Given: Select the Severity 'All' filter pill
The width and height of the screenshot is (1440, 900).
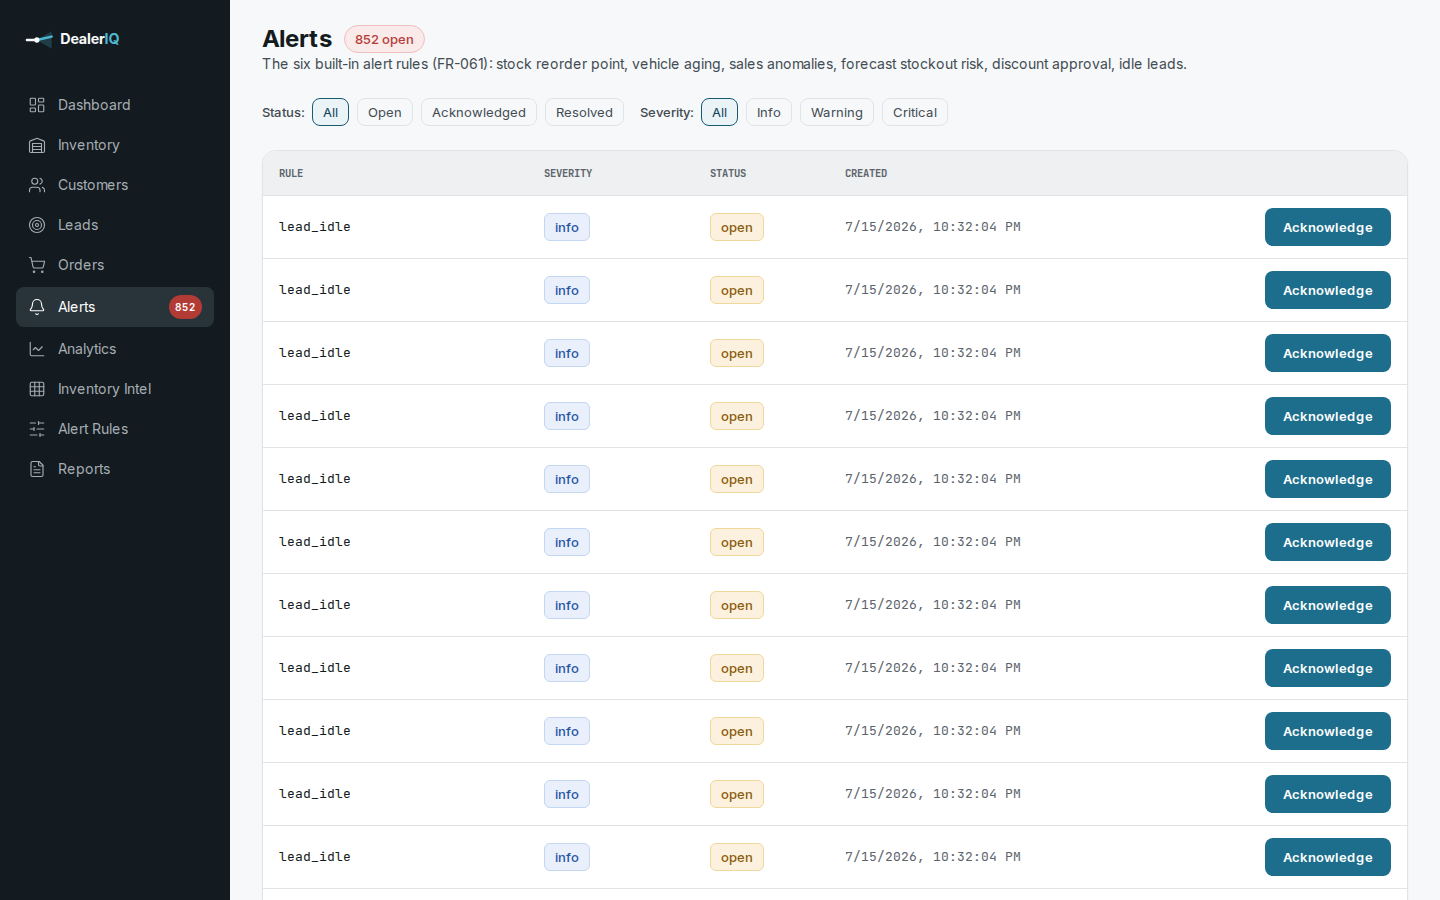Looking at the screenshot, I should [719, 112].
